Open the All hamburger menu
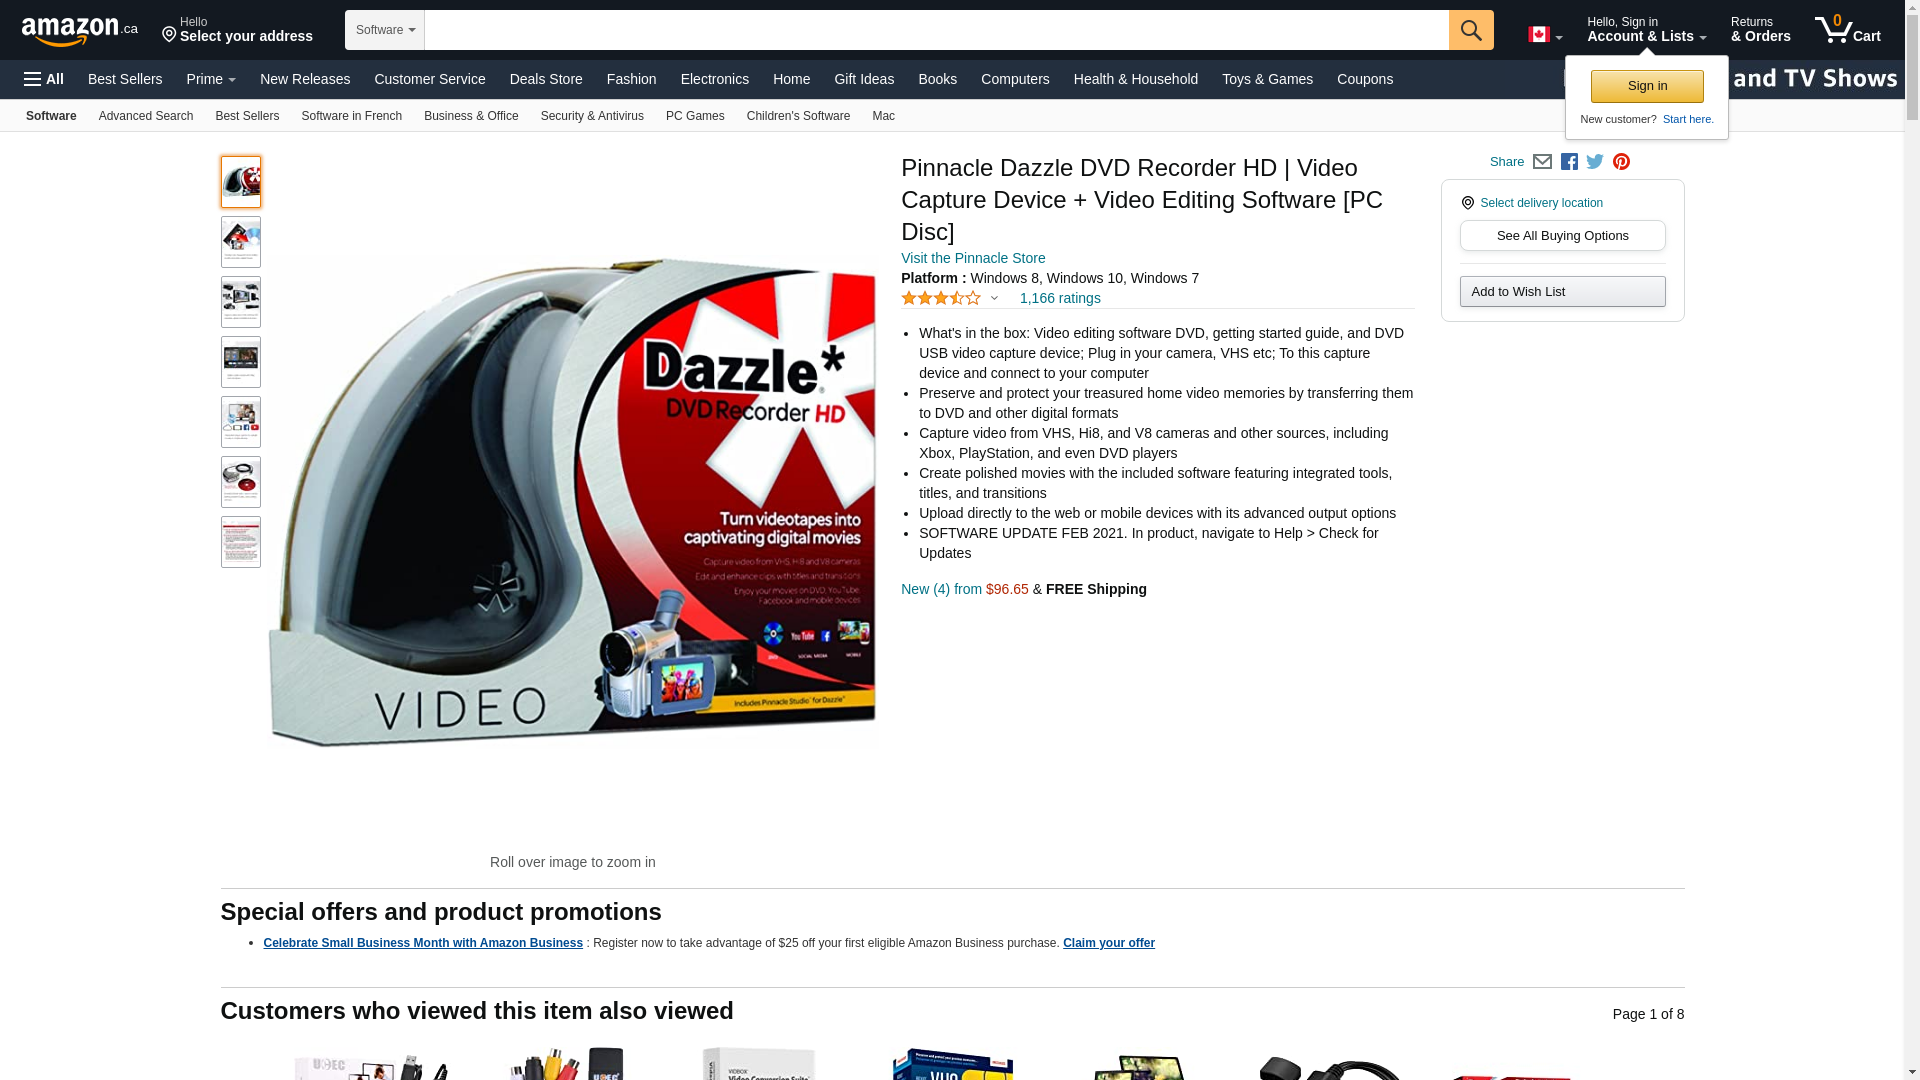The width and height of the screenshot is (1920, 1080). [44, 79]
